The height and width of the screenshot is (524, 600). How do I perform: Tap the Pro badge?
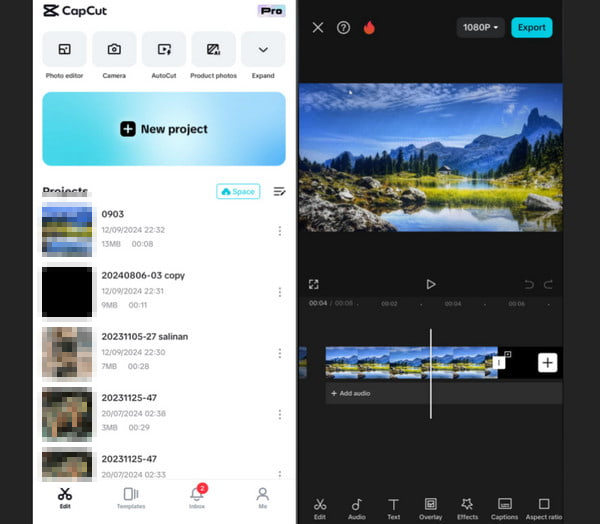[x=271, y=11]
